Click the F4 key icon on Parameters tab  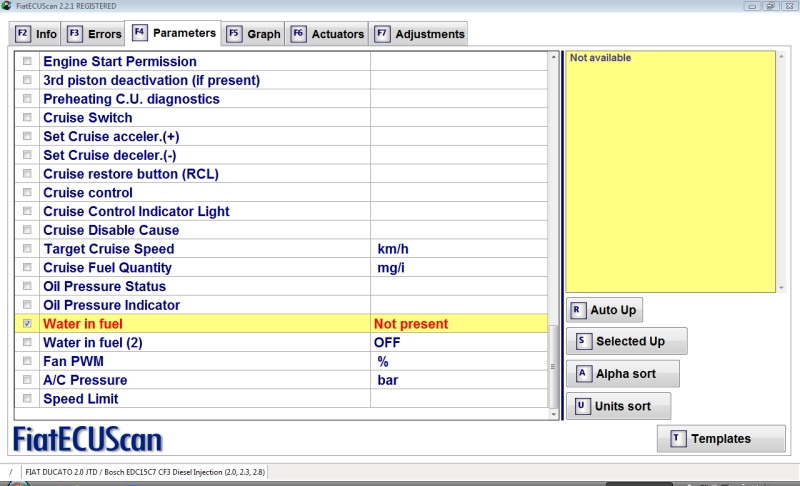click(x=139, y=32)
